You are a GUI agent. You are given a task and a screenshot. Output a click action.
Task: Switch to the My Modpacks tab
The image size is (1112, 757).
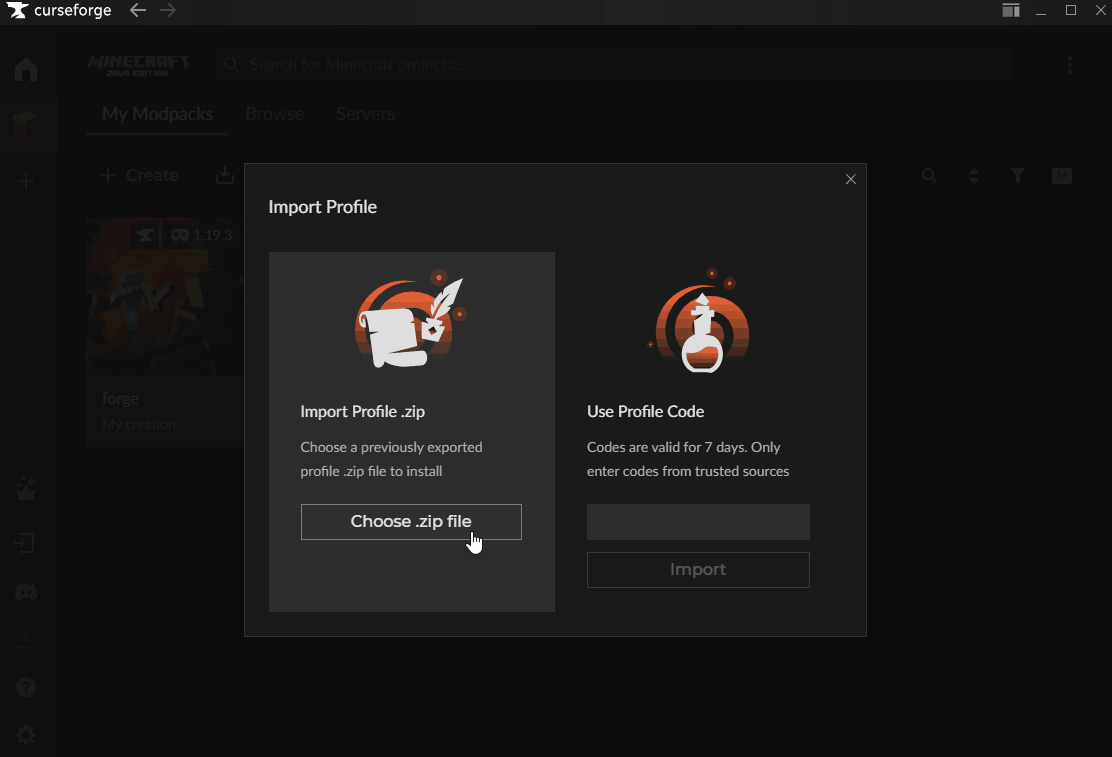tap(157, 114)
